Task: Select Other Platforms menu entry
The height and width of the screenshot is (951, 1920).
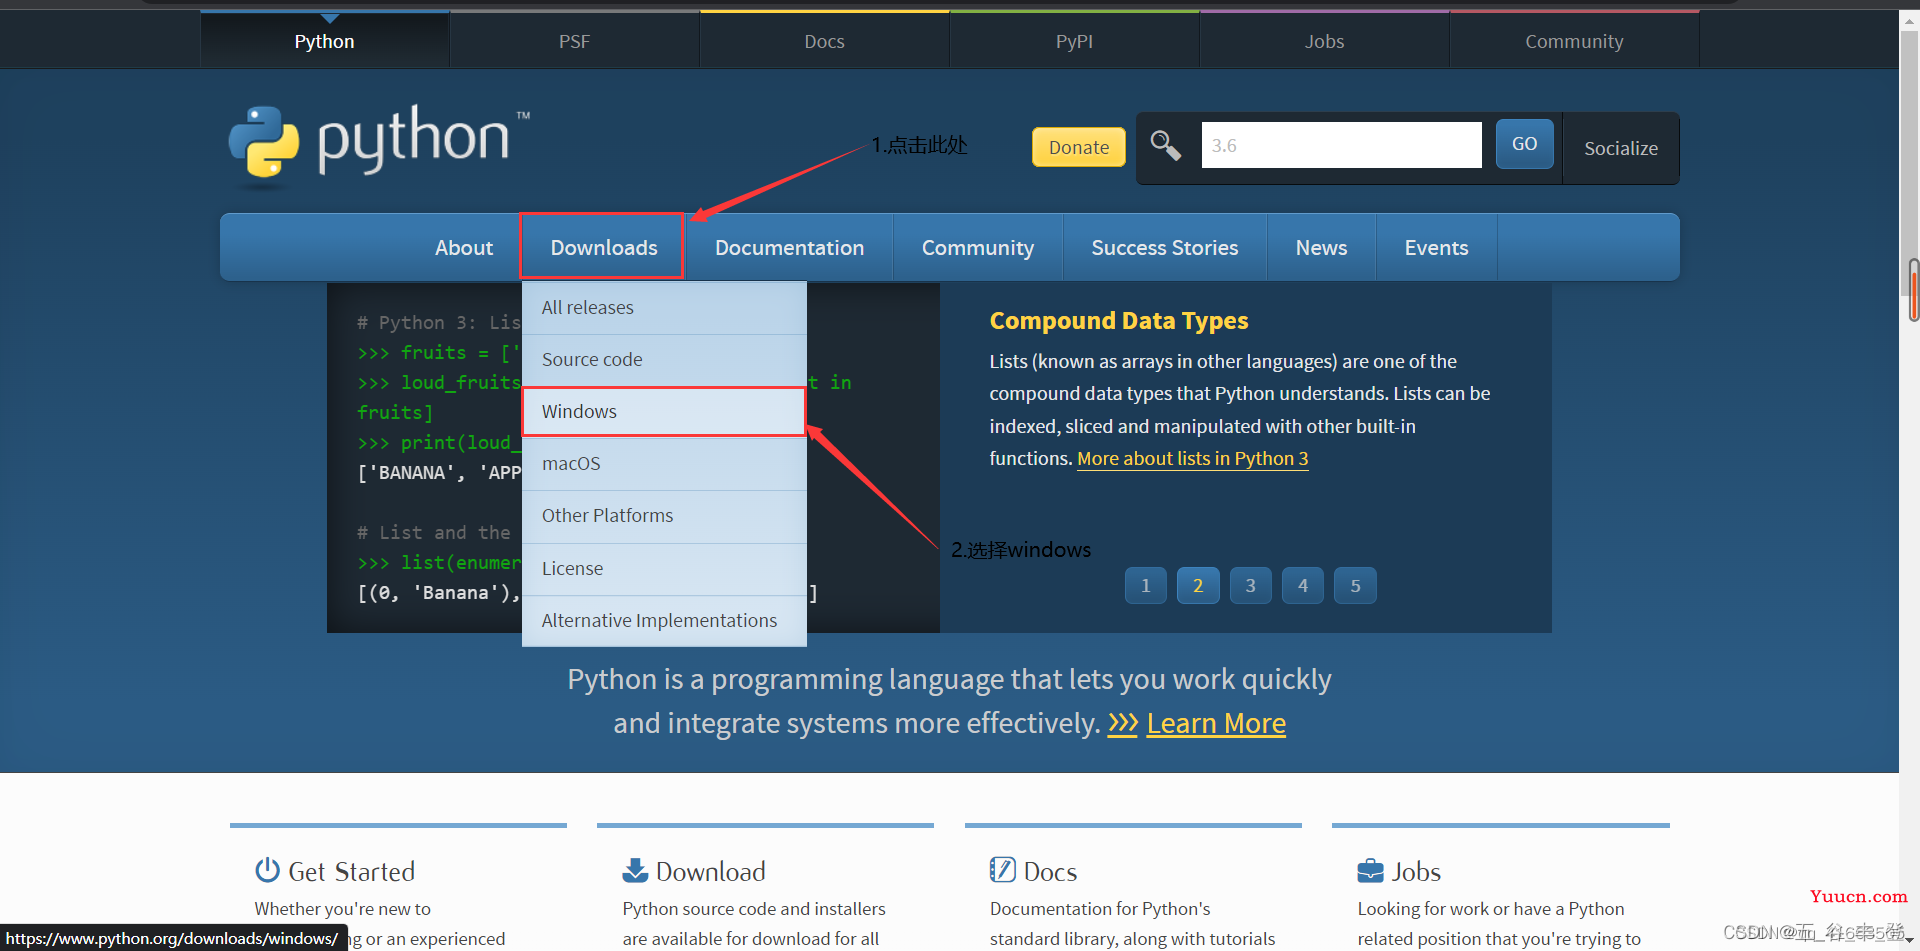Action: pyautogui.click(x=664, y=516)
